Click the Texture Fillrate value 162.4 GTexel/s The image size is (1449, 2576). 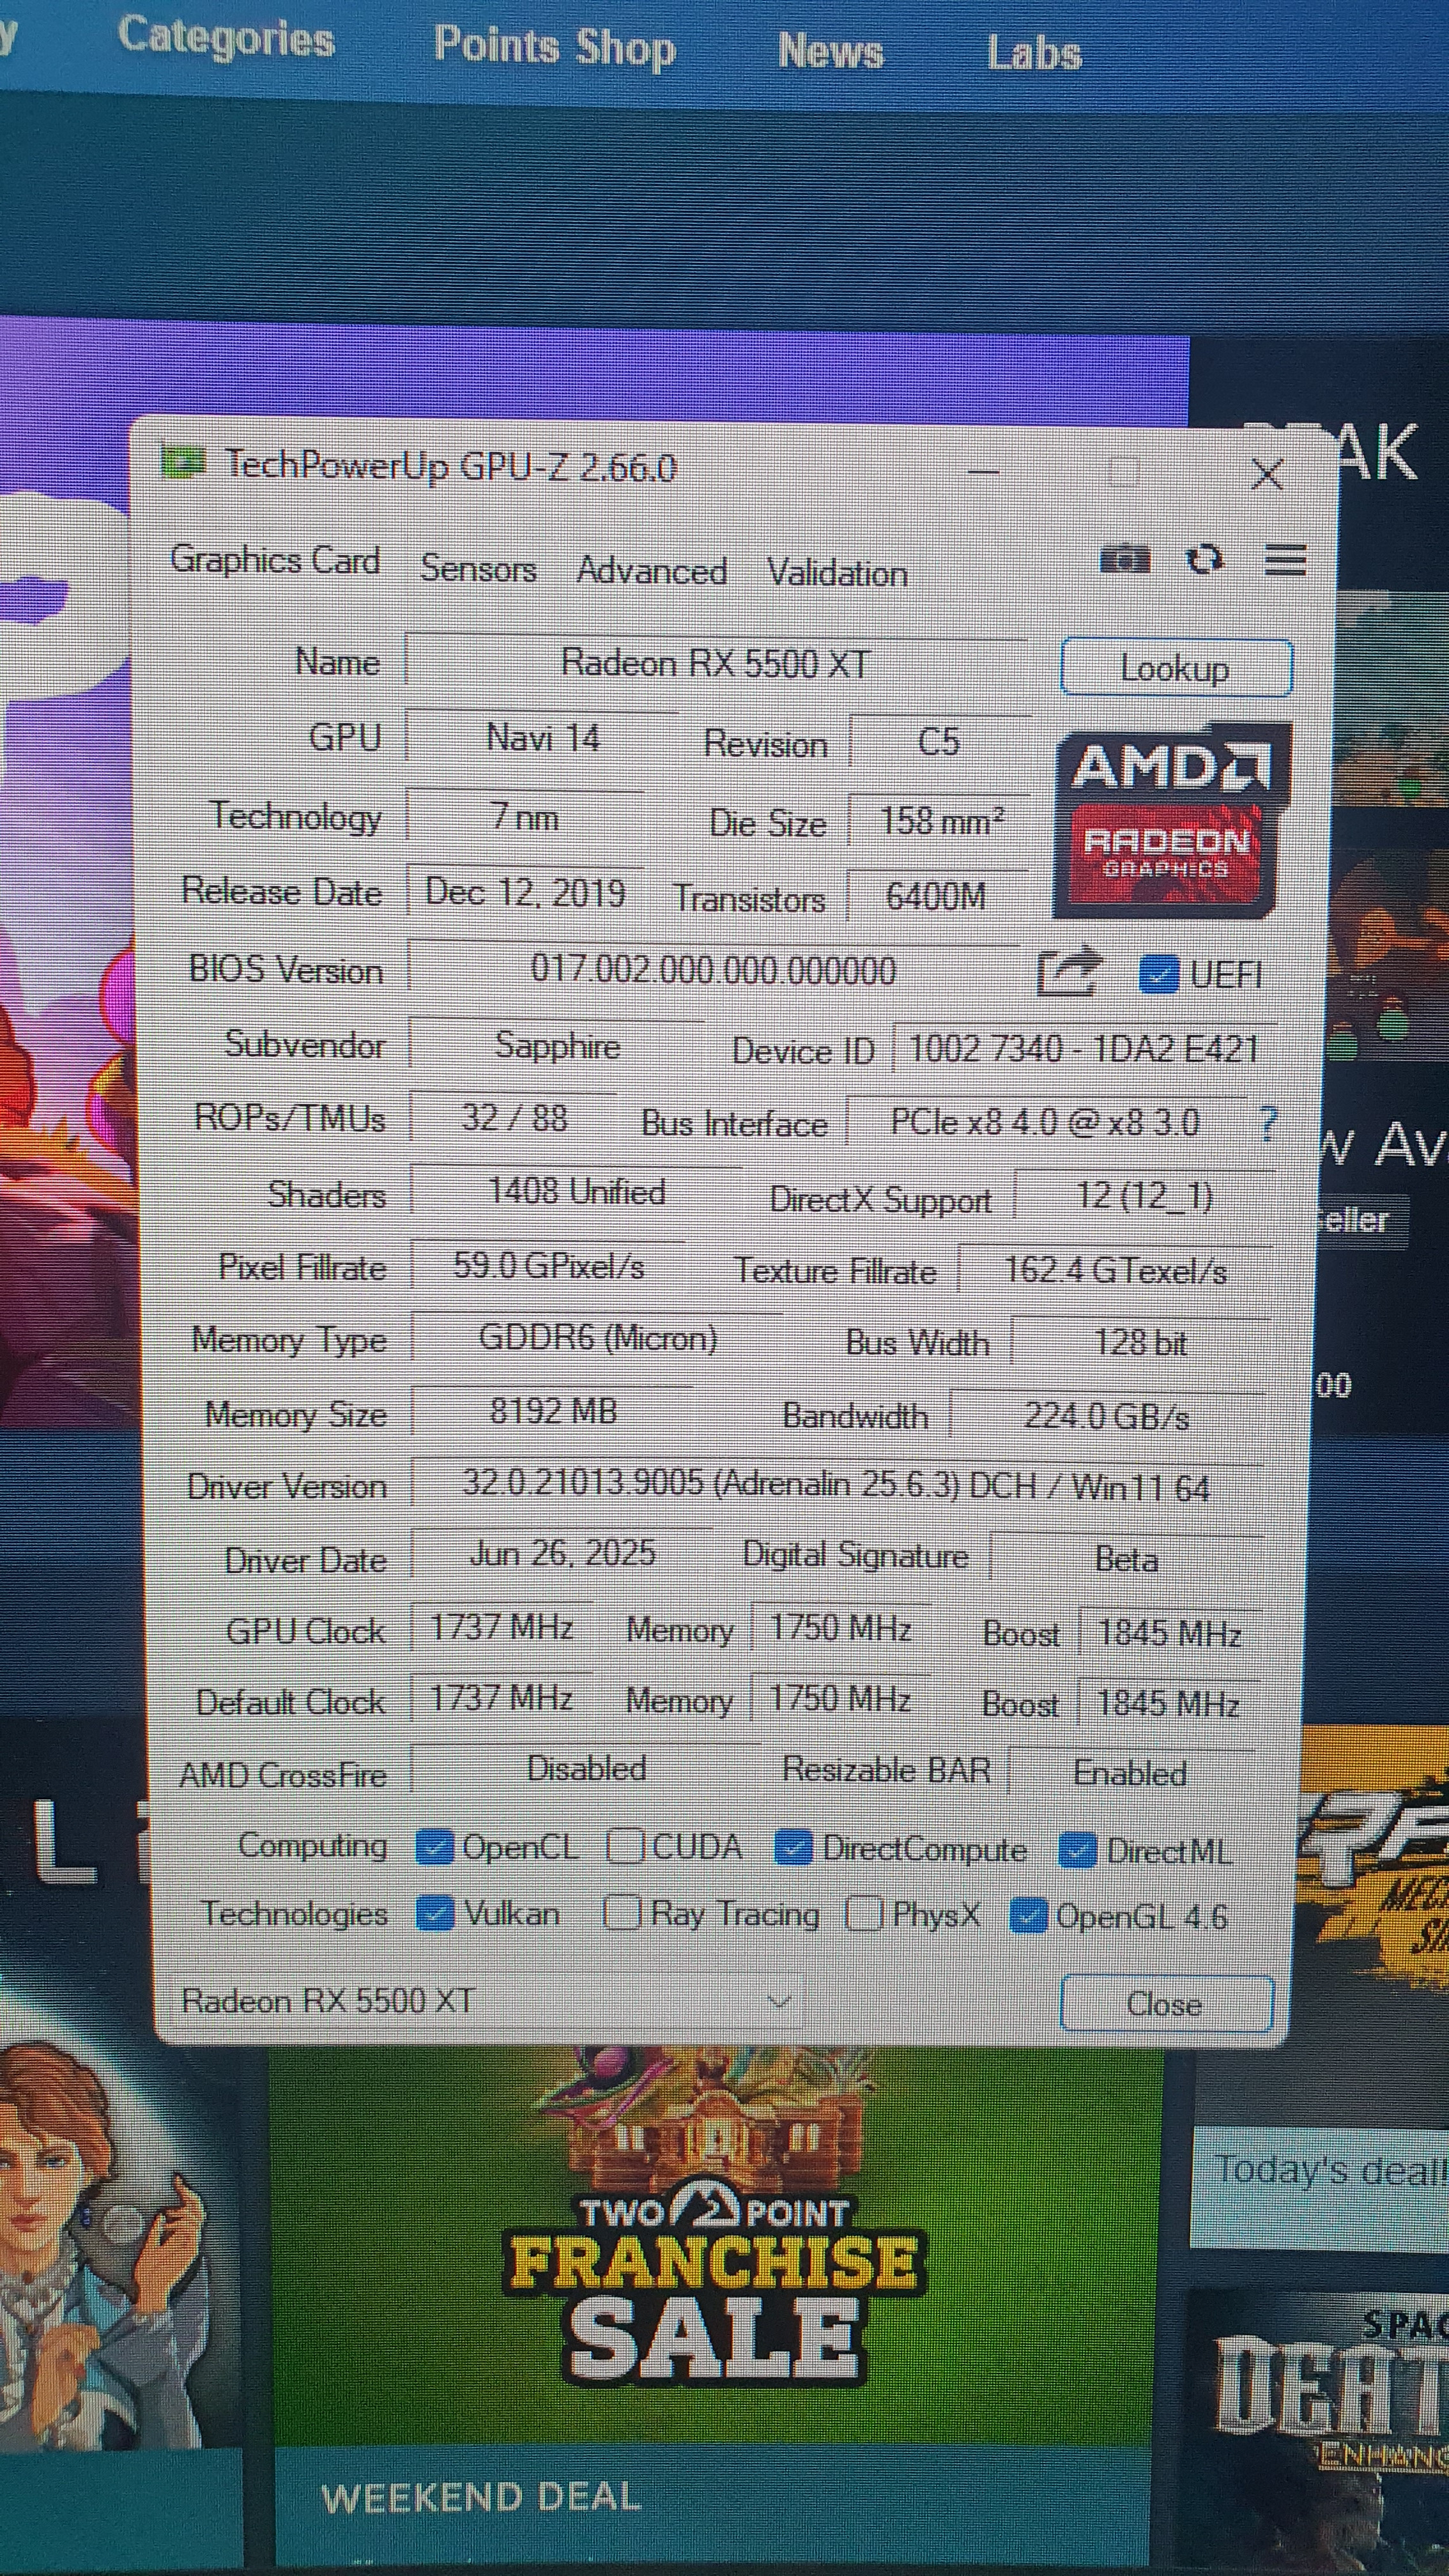[1115, 1271]
